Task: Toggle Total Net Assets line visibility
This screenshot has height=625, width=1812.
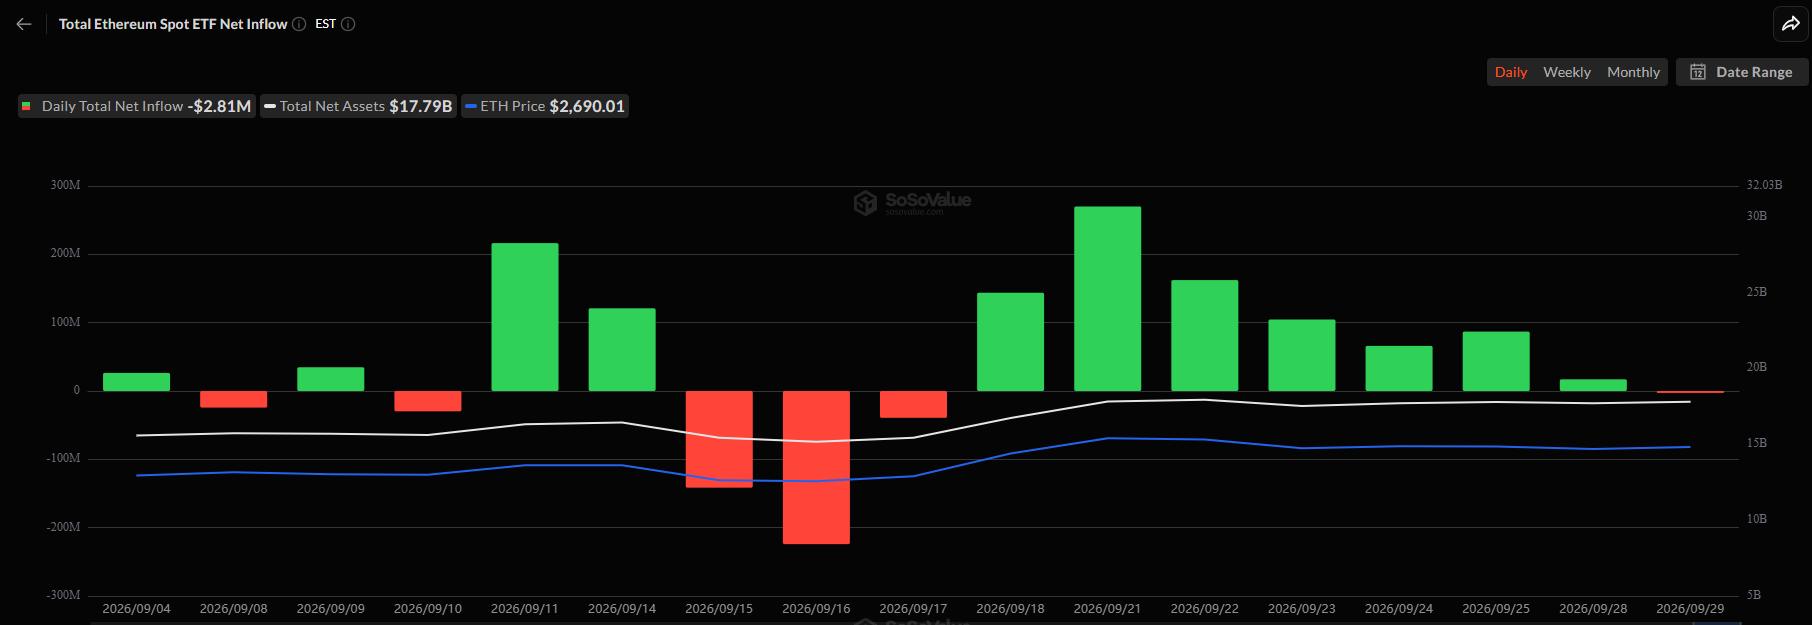Action: pyautogui.click(x=359, y=106)
